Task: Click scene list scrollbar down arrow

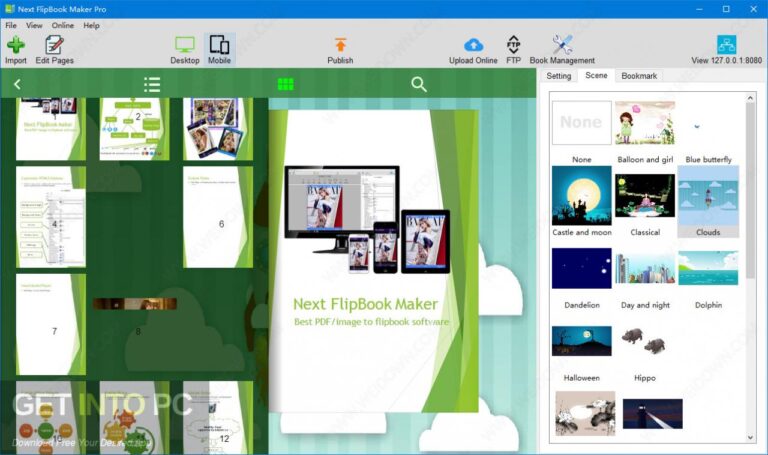Action: [750, 437]
